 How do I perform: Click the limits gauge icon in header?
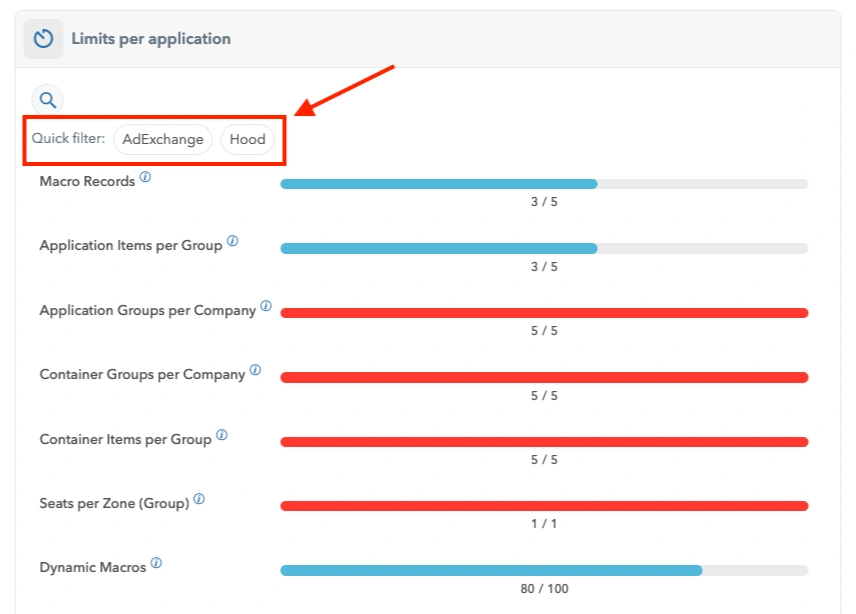43,39
